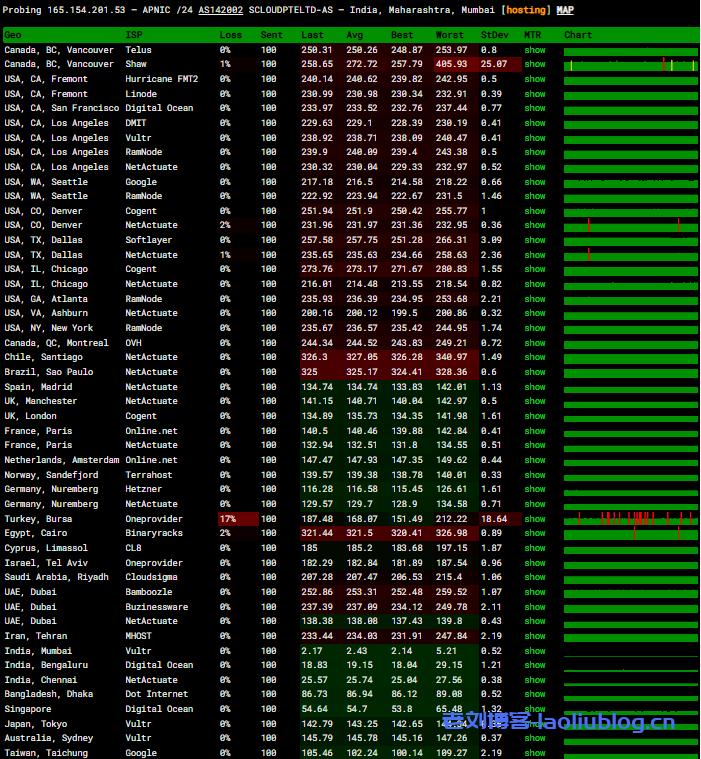Show MTR for India, Mumbai Vultr

pyautogui.click(x=535, y=651)
